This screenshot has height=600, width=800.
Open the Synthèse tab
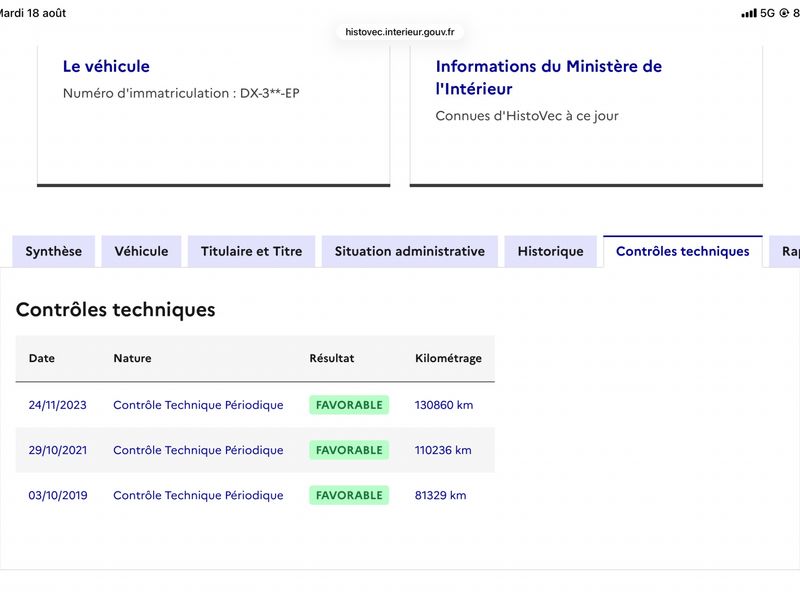point(54,251)
